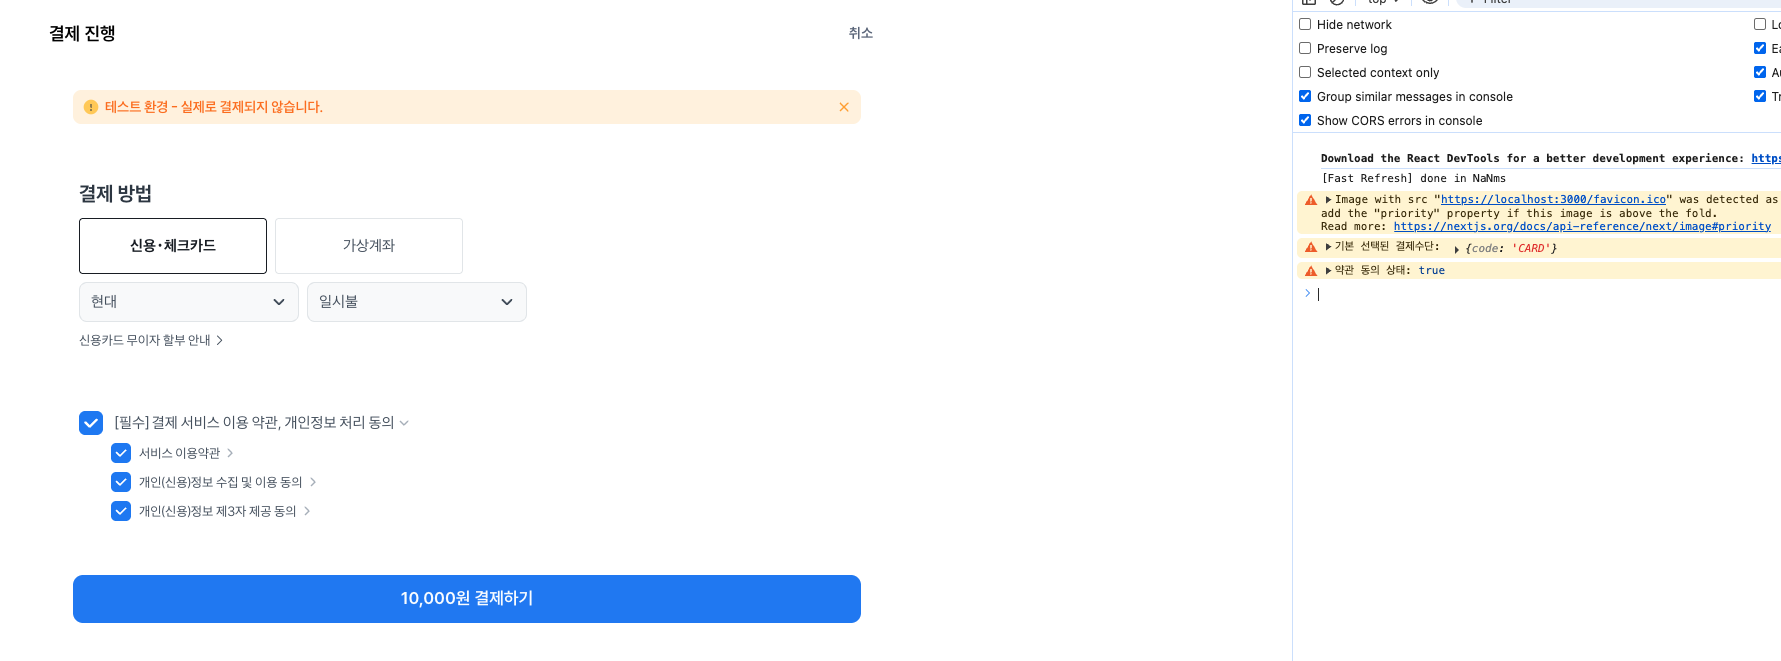Dismiss the orange test environment banner
The width and height of the screenshot is (1781, 661).
click(x=844, y=107)
